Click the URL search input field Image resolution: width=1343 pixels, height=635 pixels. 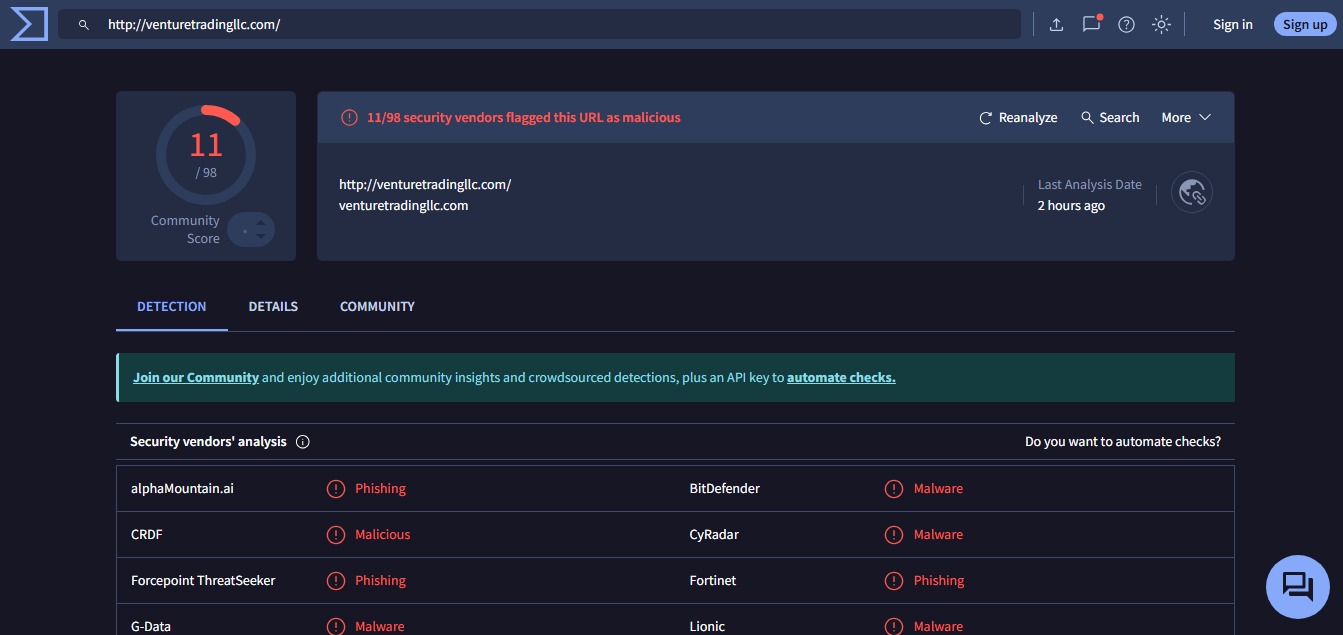point(550,25)
